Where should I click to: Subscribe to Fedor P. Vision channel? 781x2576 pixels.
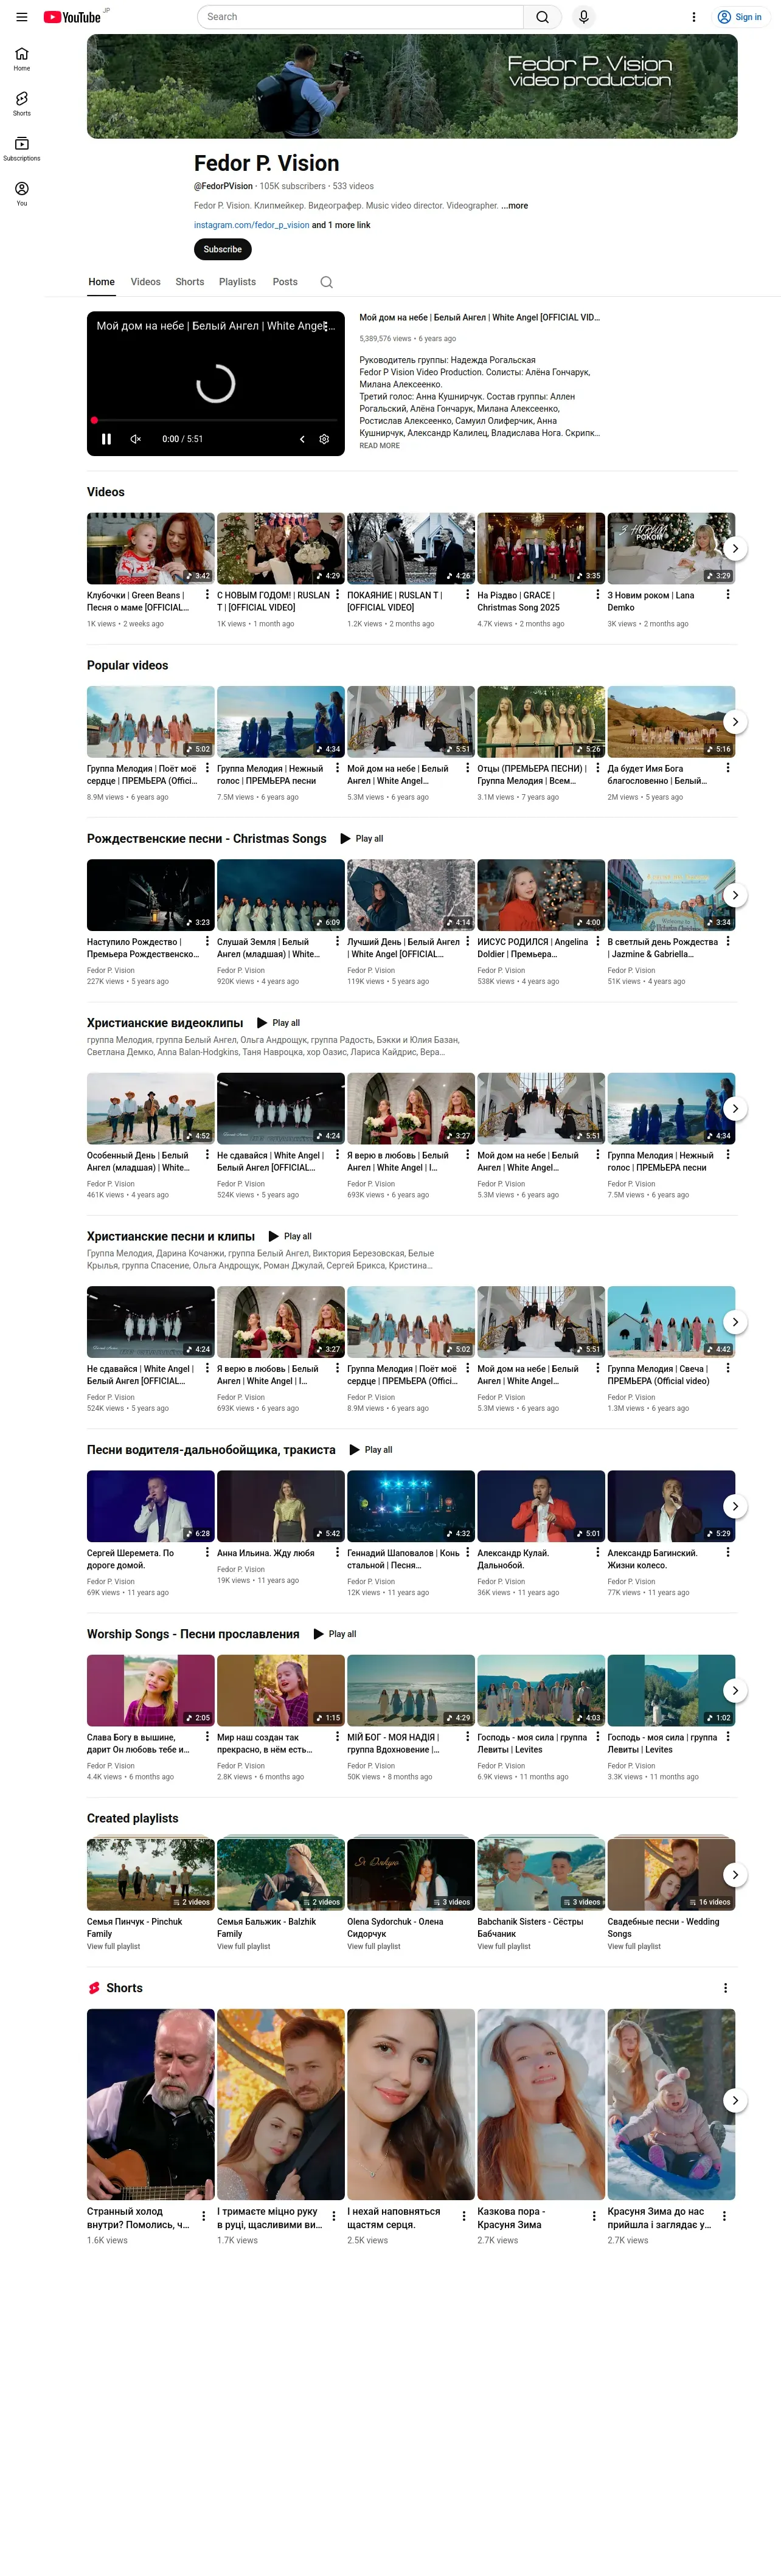[x=222, y=249]
